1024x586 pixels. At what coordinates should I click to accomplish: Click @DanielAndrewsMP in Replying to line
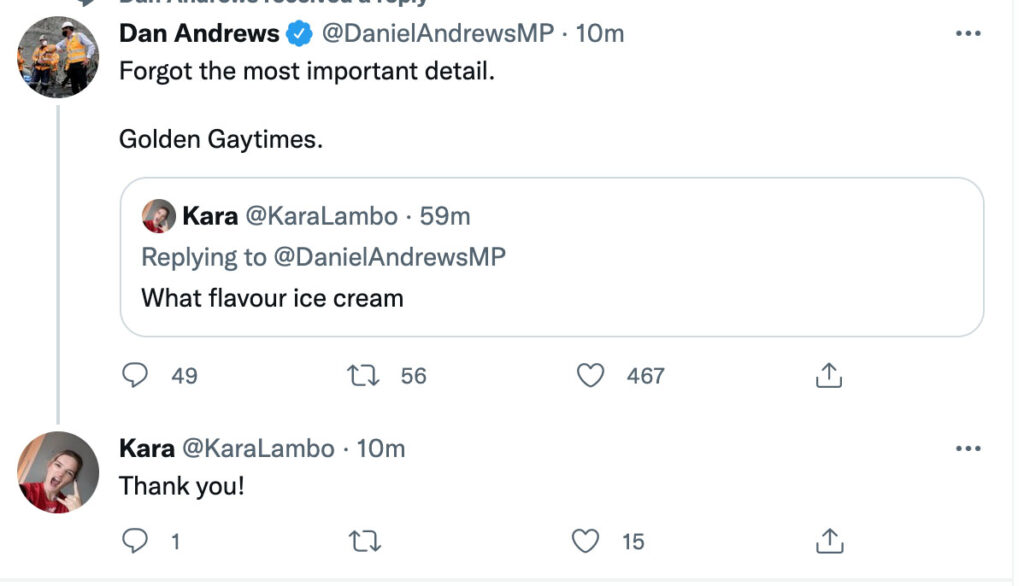389,257
